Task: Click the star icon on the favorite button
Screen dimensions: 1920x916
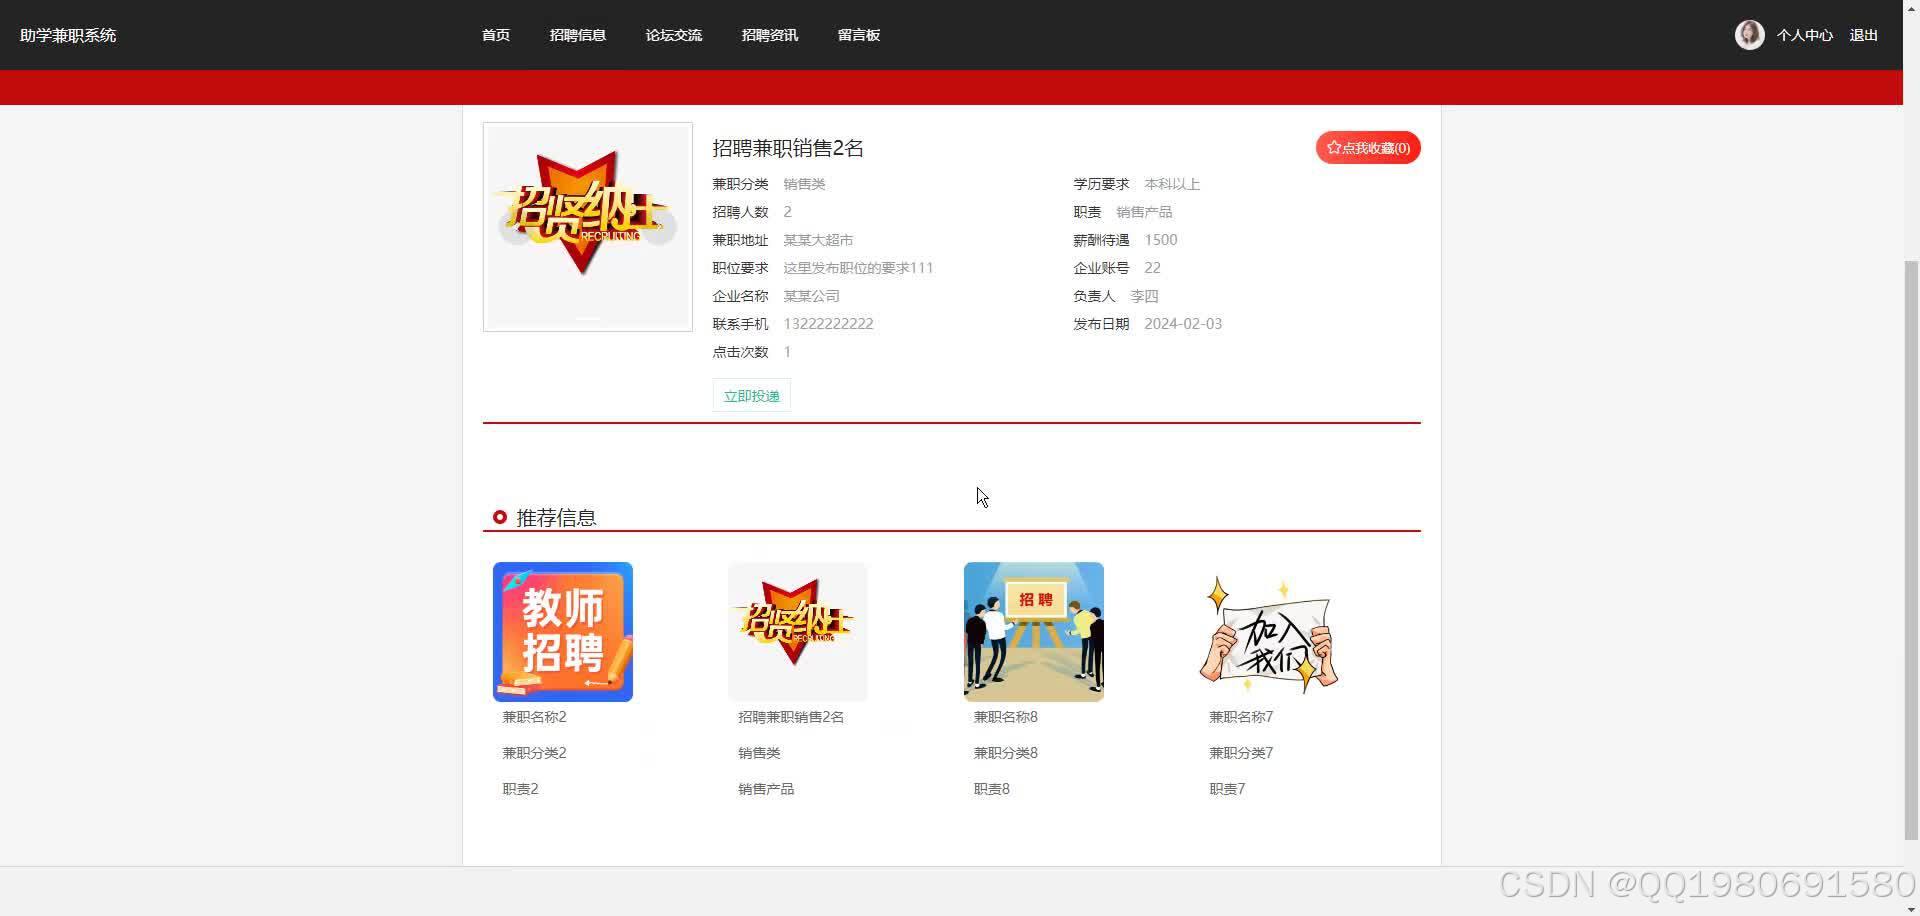Action: click(x=1333, y=147)
